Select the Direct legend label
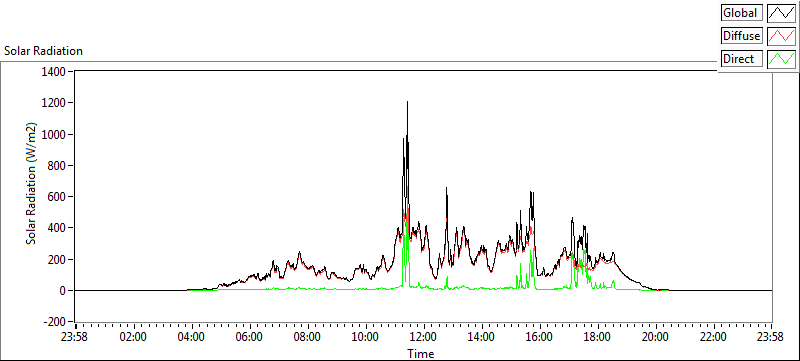800x361 pixels. (x=742, y=59)
